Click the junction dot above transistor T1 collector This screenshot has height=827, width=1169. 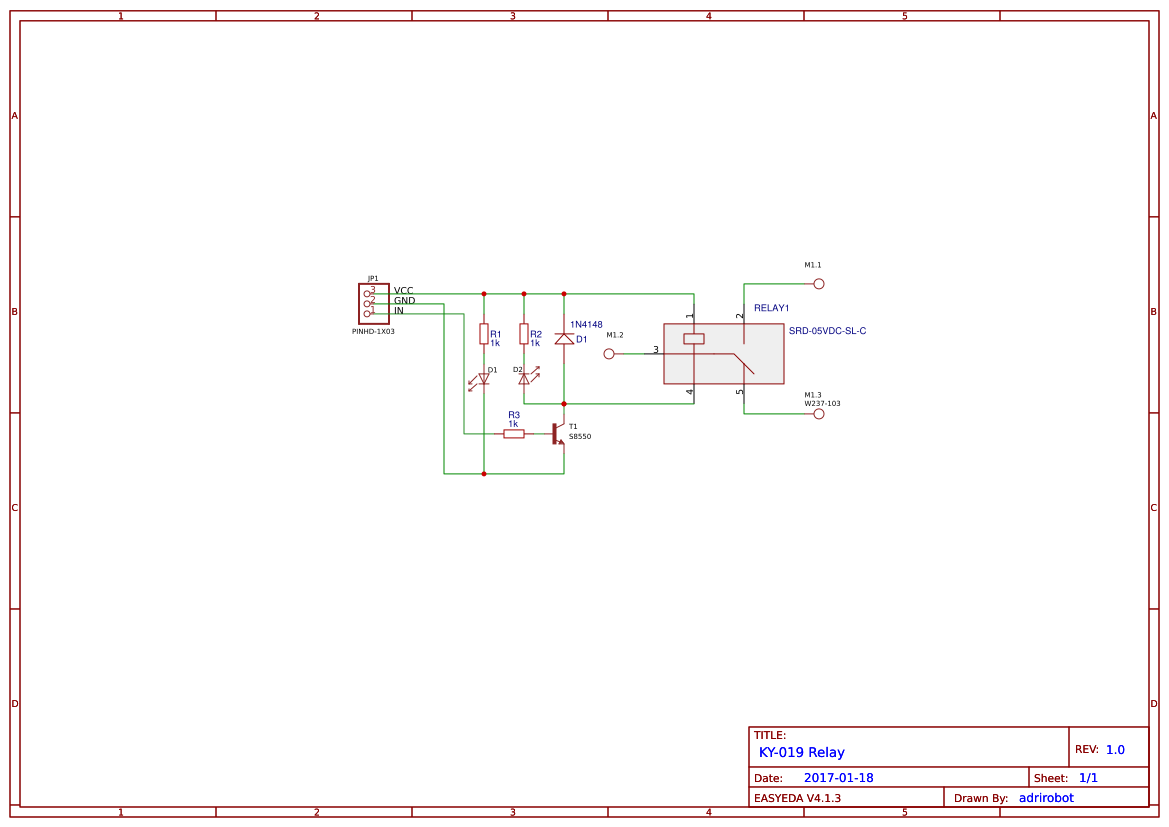564,404
